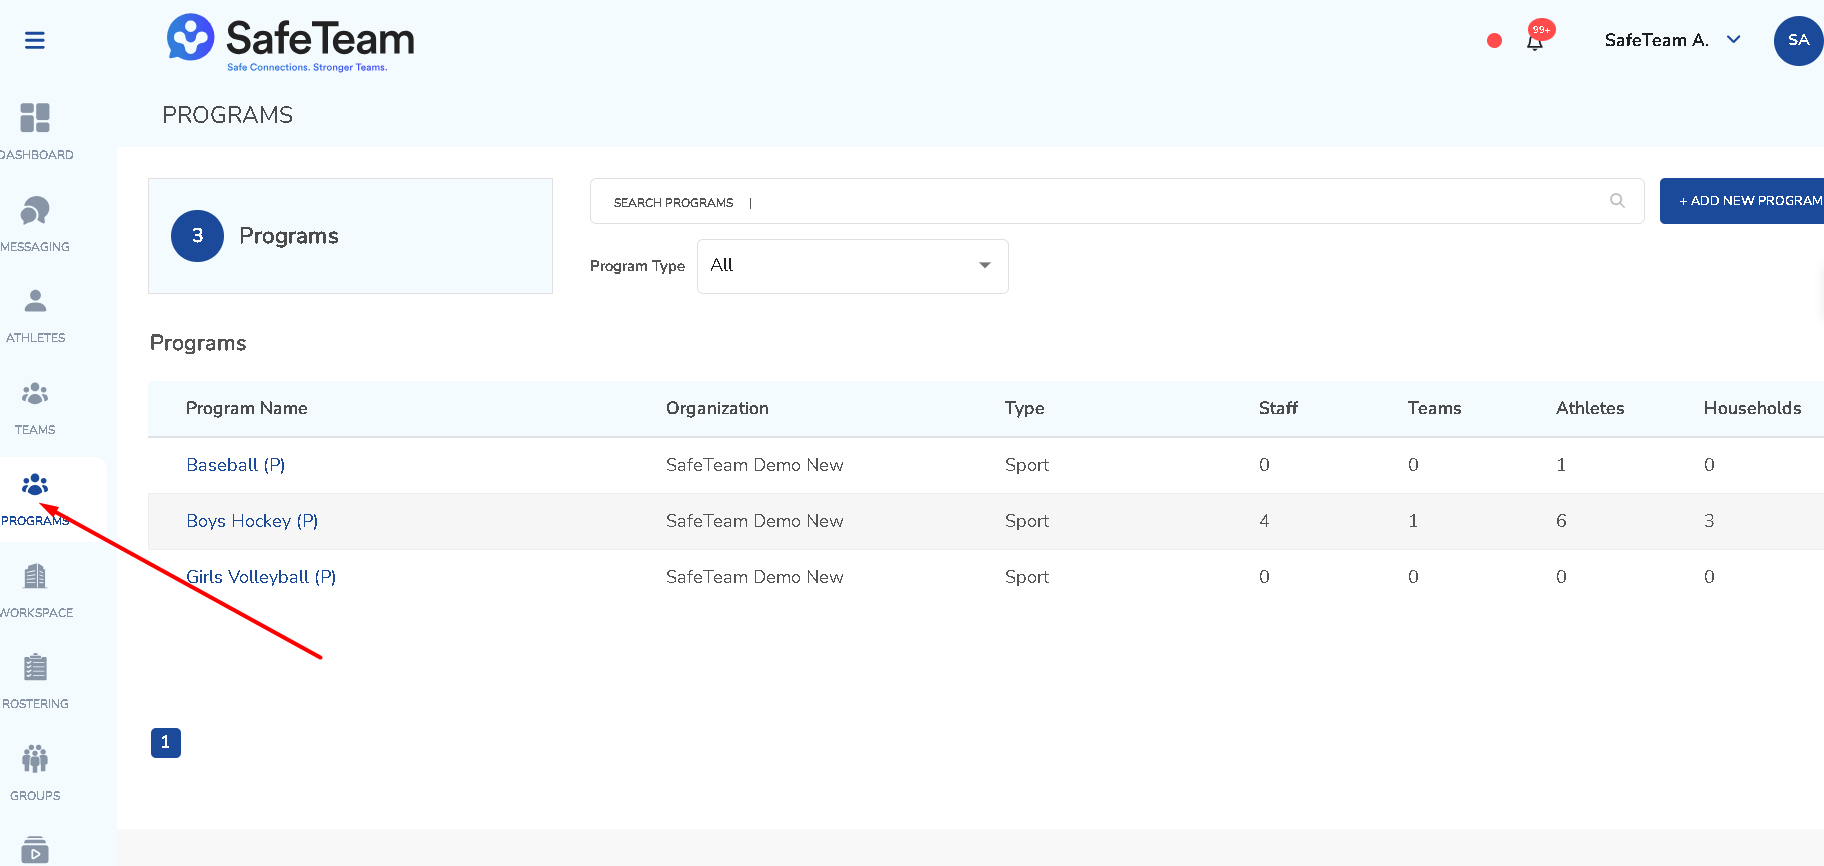Expand the SafeTeam A. account menu
Image resolution: width=1824 pixels, height=866 pixels.
pos(1673,40)
